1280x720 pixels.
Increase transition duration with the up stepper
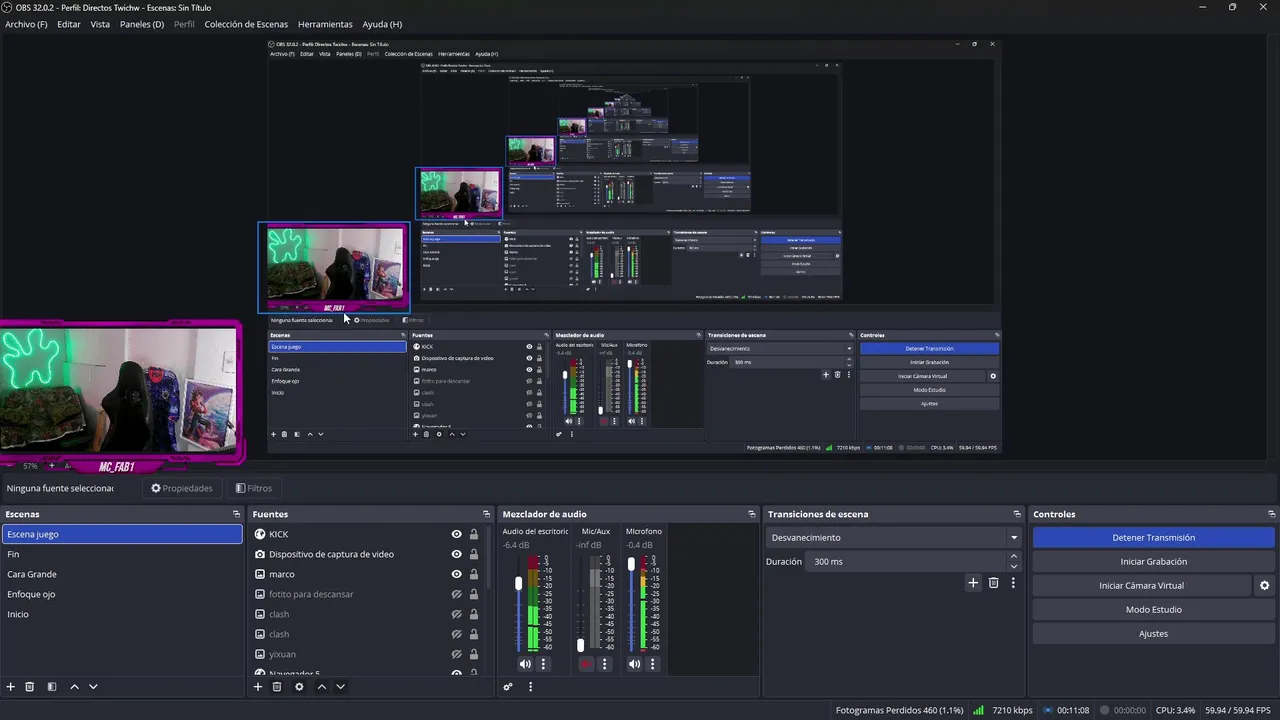pyautogui.click(x=1014, y=557)
